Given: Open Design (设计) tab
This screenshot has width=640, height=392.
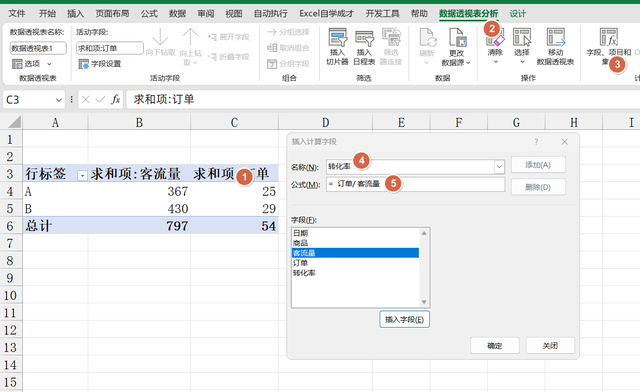Looking at the screenshot, I should point(518,13).
